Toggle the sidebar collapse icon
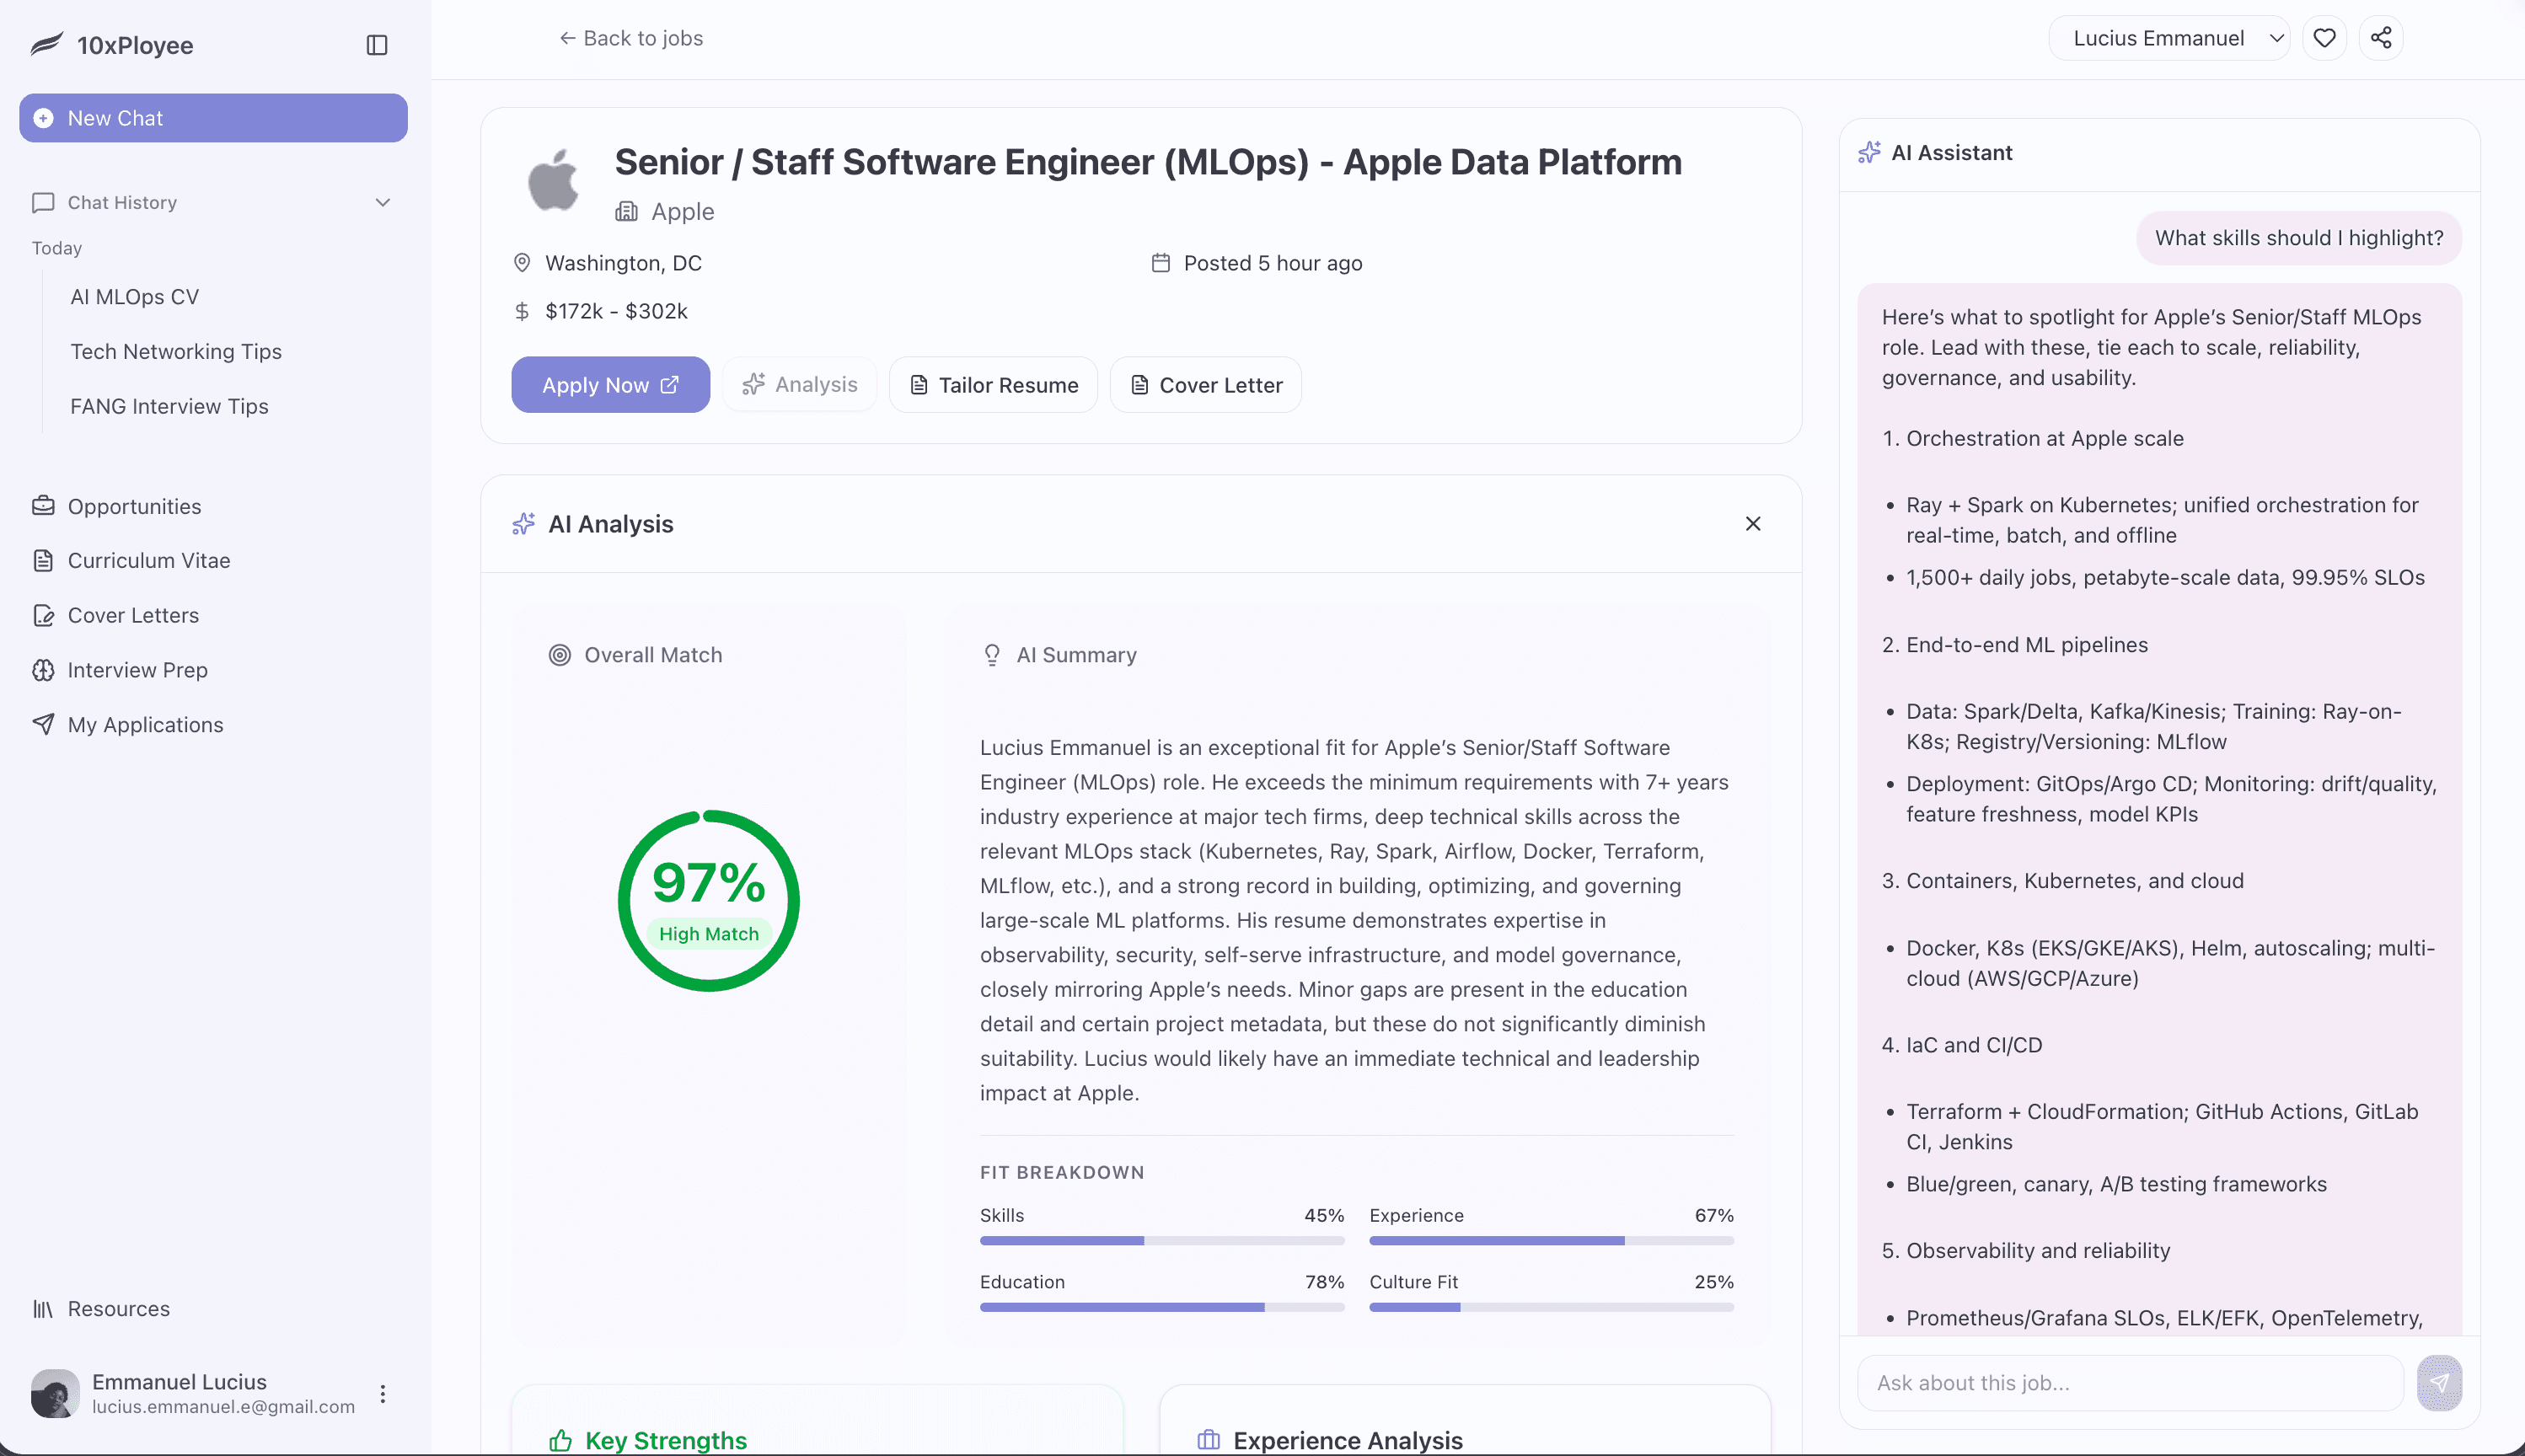 377,45
